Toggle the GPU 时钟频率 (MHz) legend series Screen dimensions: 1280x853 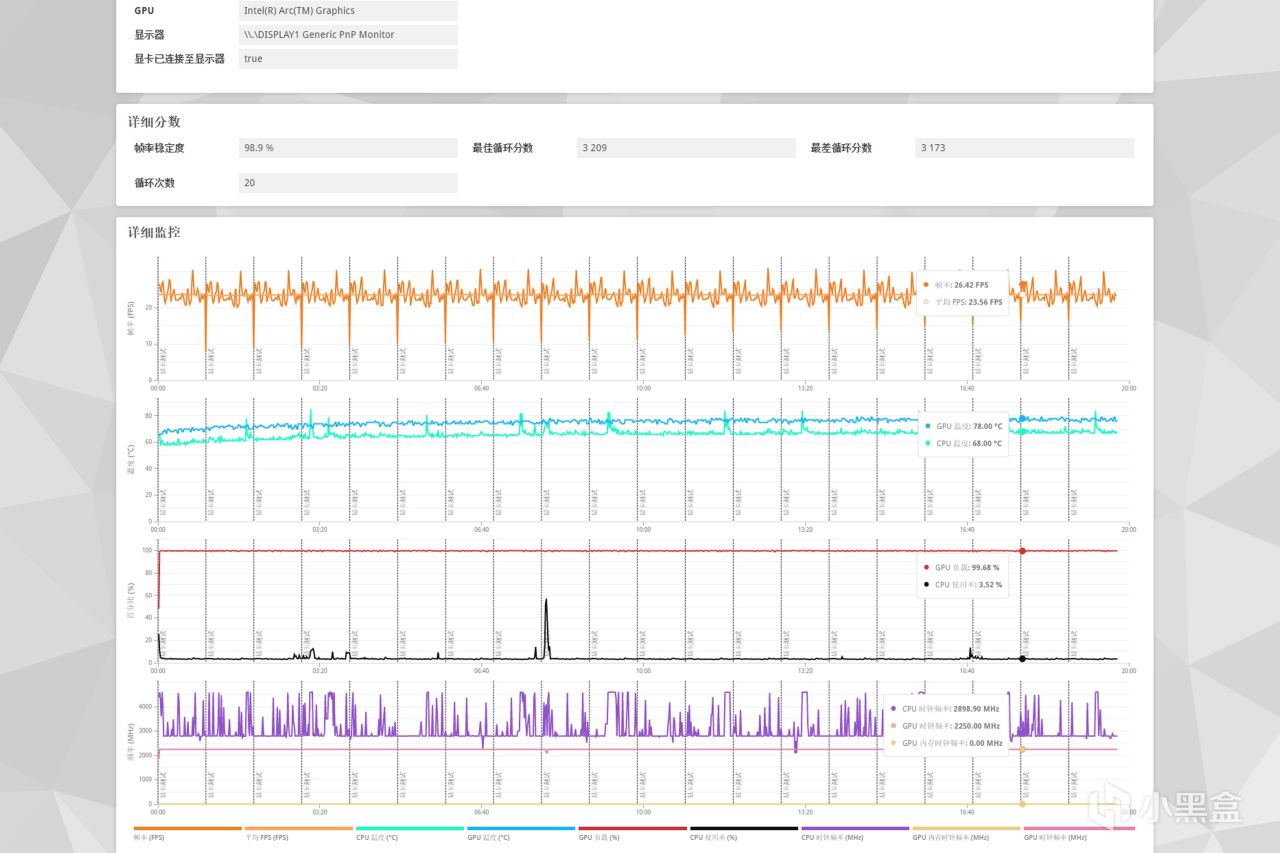[1078, 833]
